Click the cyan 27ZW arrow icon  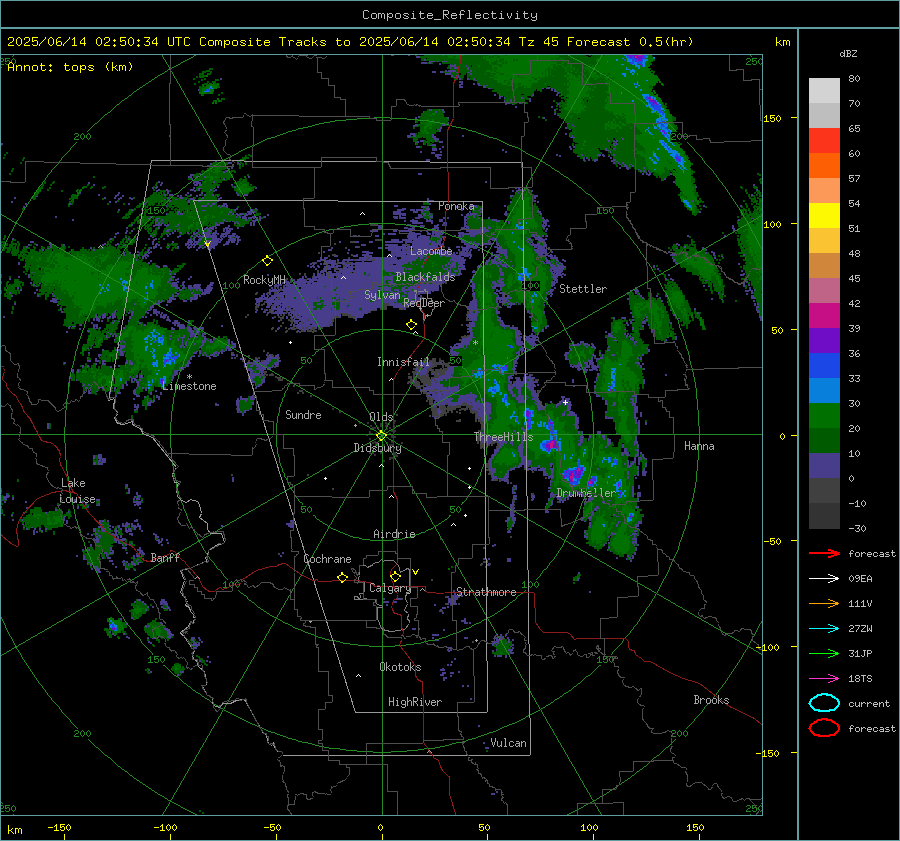824,629
